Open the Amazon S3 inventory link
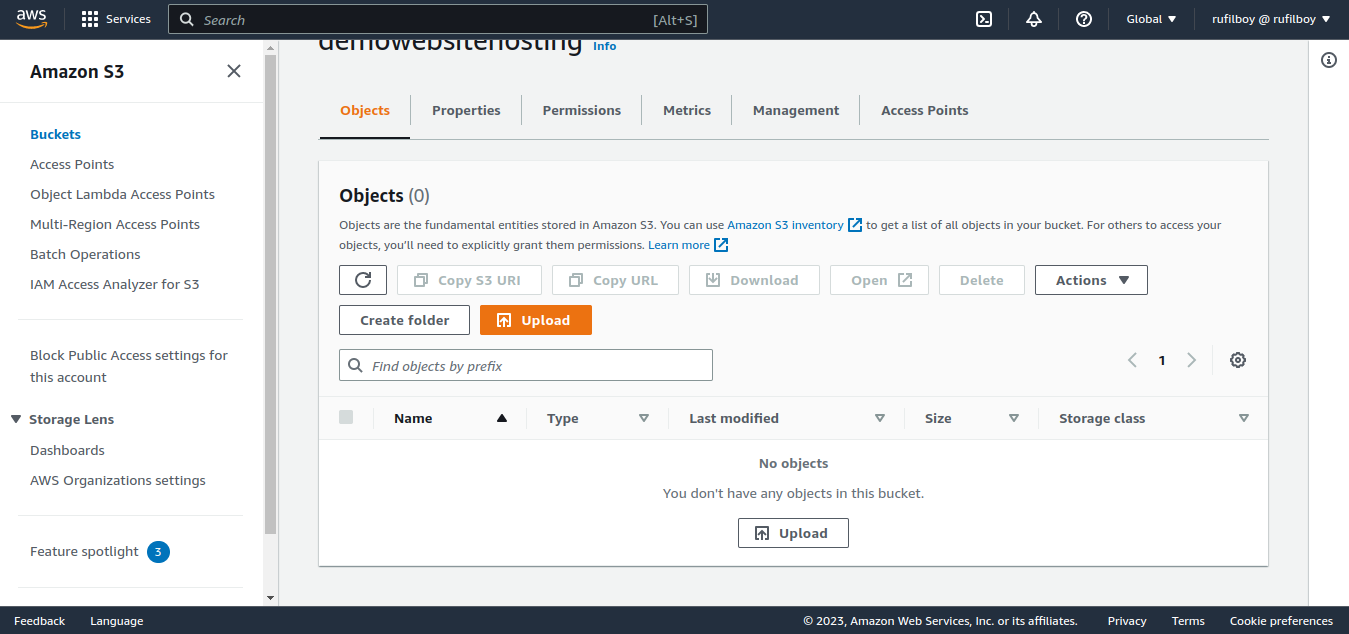Viewport: 1349px width, 634px height. tap(785, 225)
